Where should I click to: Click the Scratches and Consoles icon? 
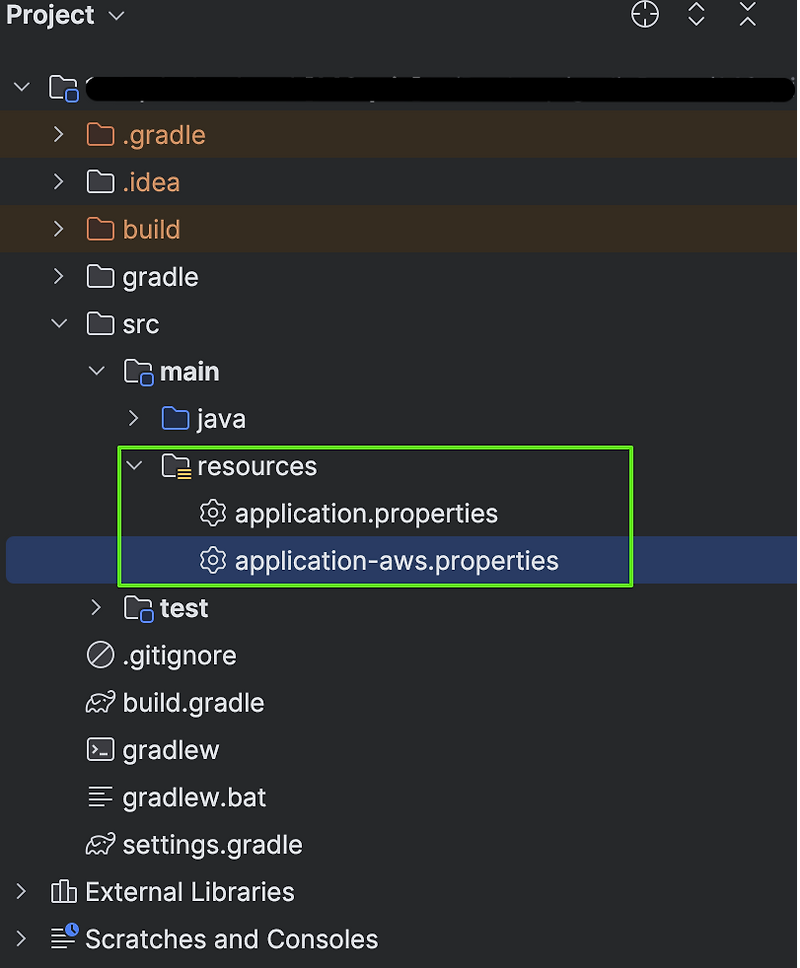coord(63,938)
